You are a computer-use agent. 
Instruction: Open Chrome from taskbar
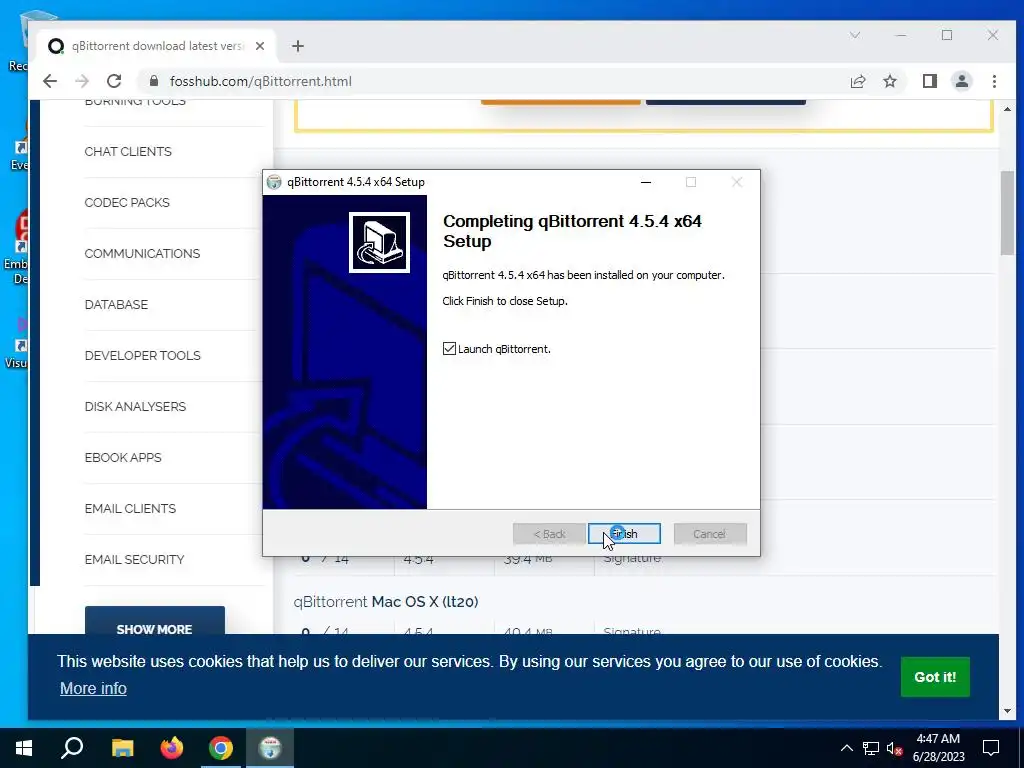tap(221, 748)
